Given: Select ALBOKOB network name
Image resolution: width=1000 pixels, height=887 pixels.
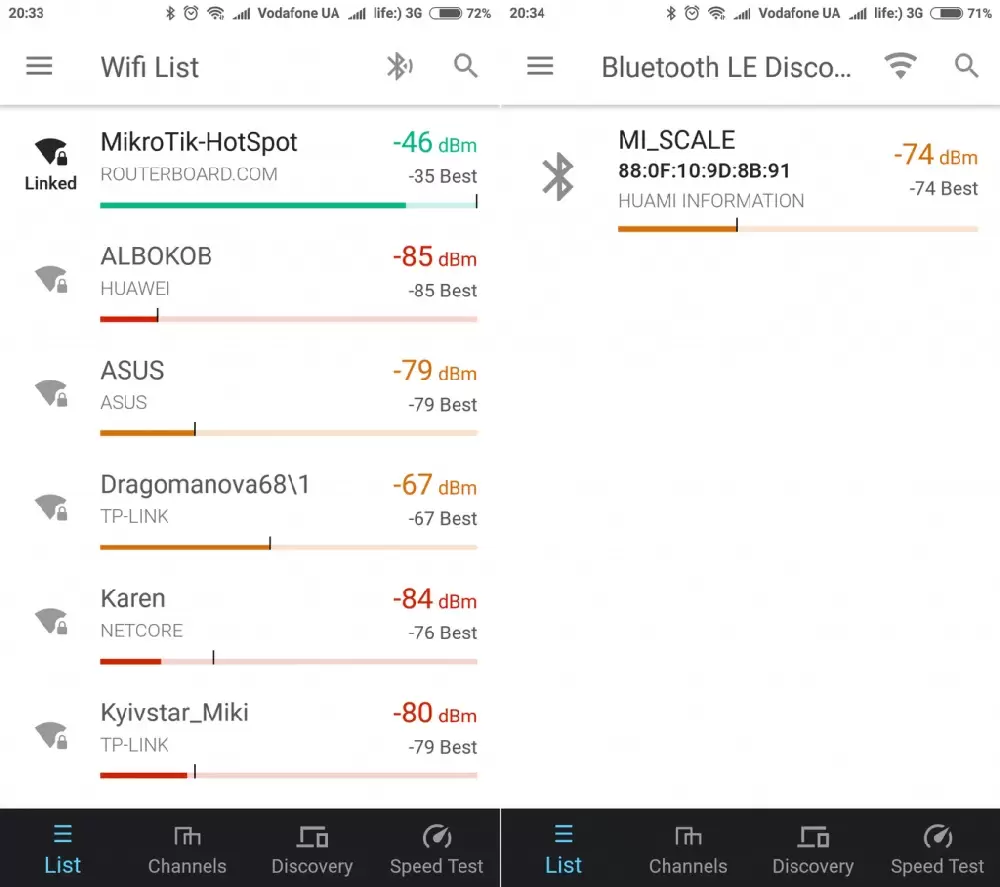Looking at the screenshot, I should click(x=156, y=256).
